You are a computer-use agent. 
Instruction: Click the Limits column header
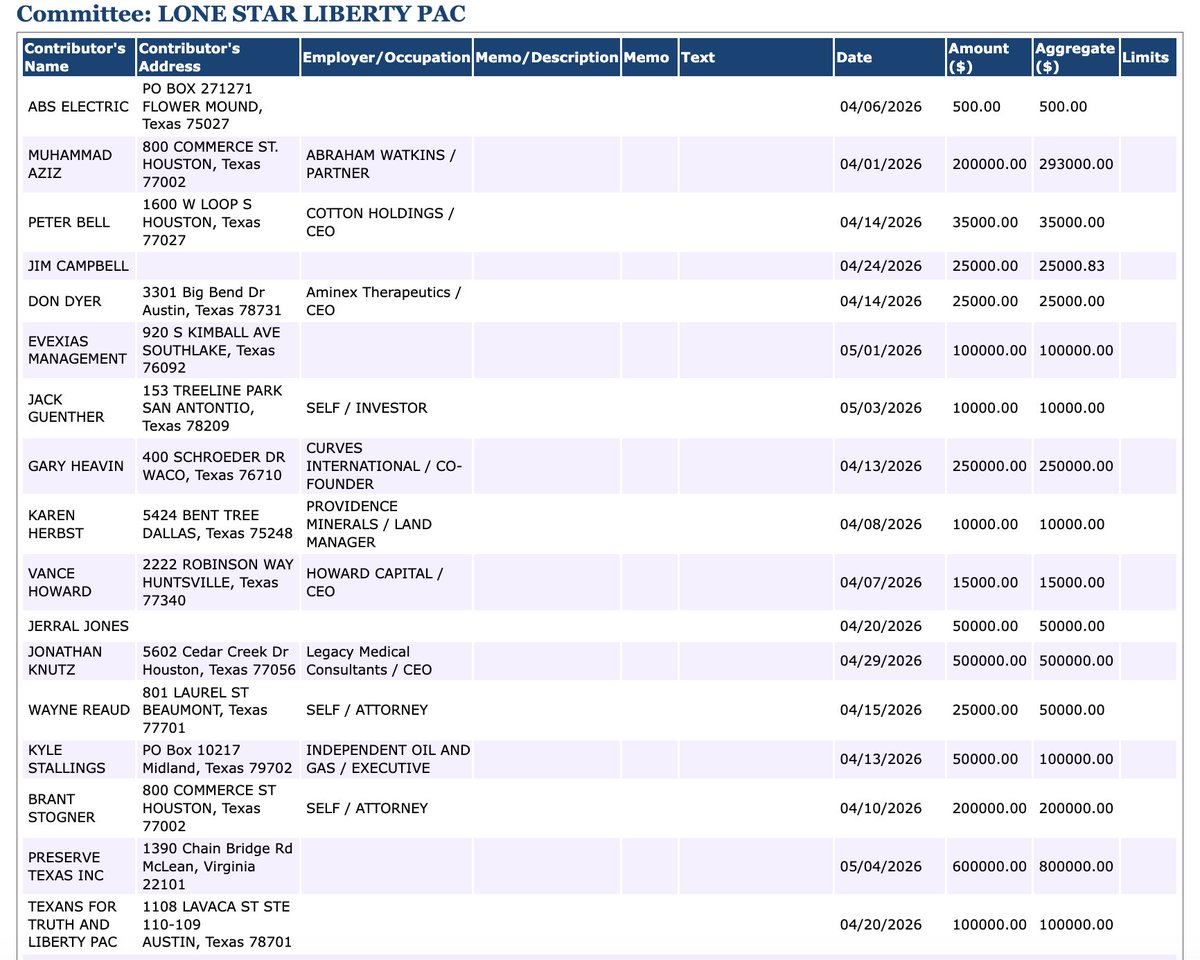[1149, 57]
